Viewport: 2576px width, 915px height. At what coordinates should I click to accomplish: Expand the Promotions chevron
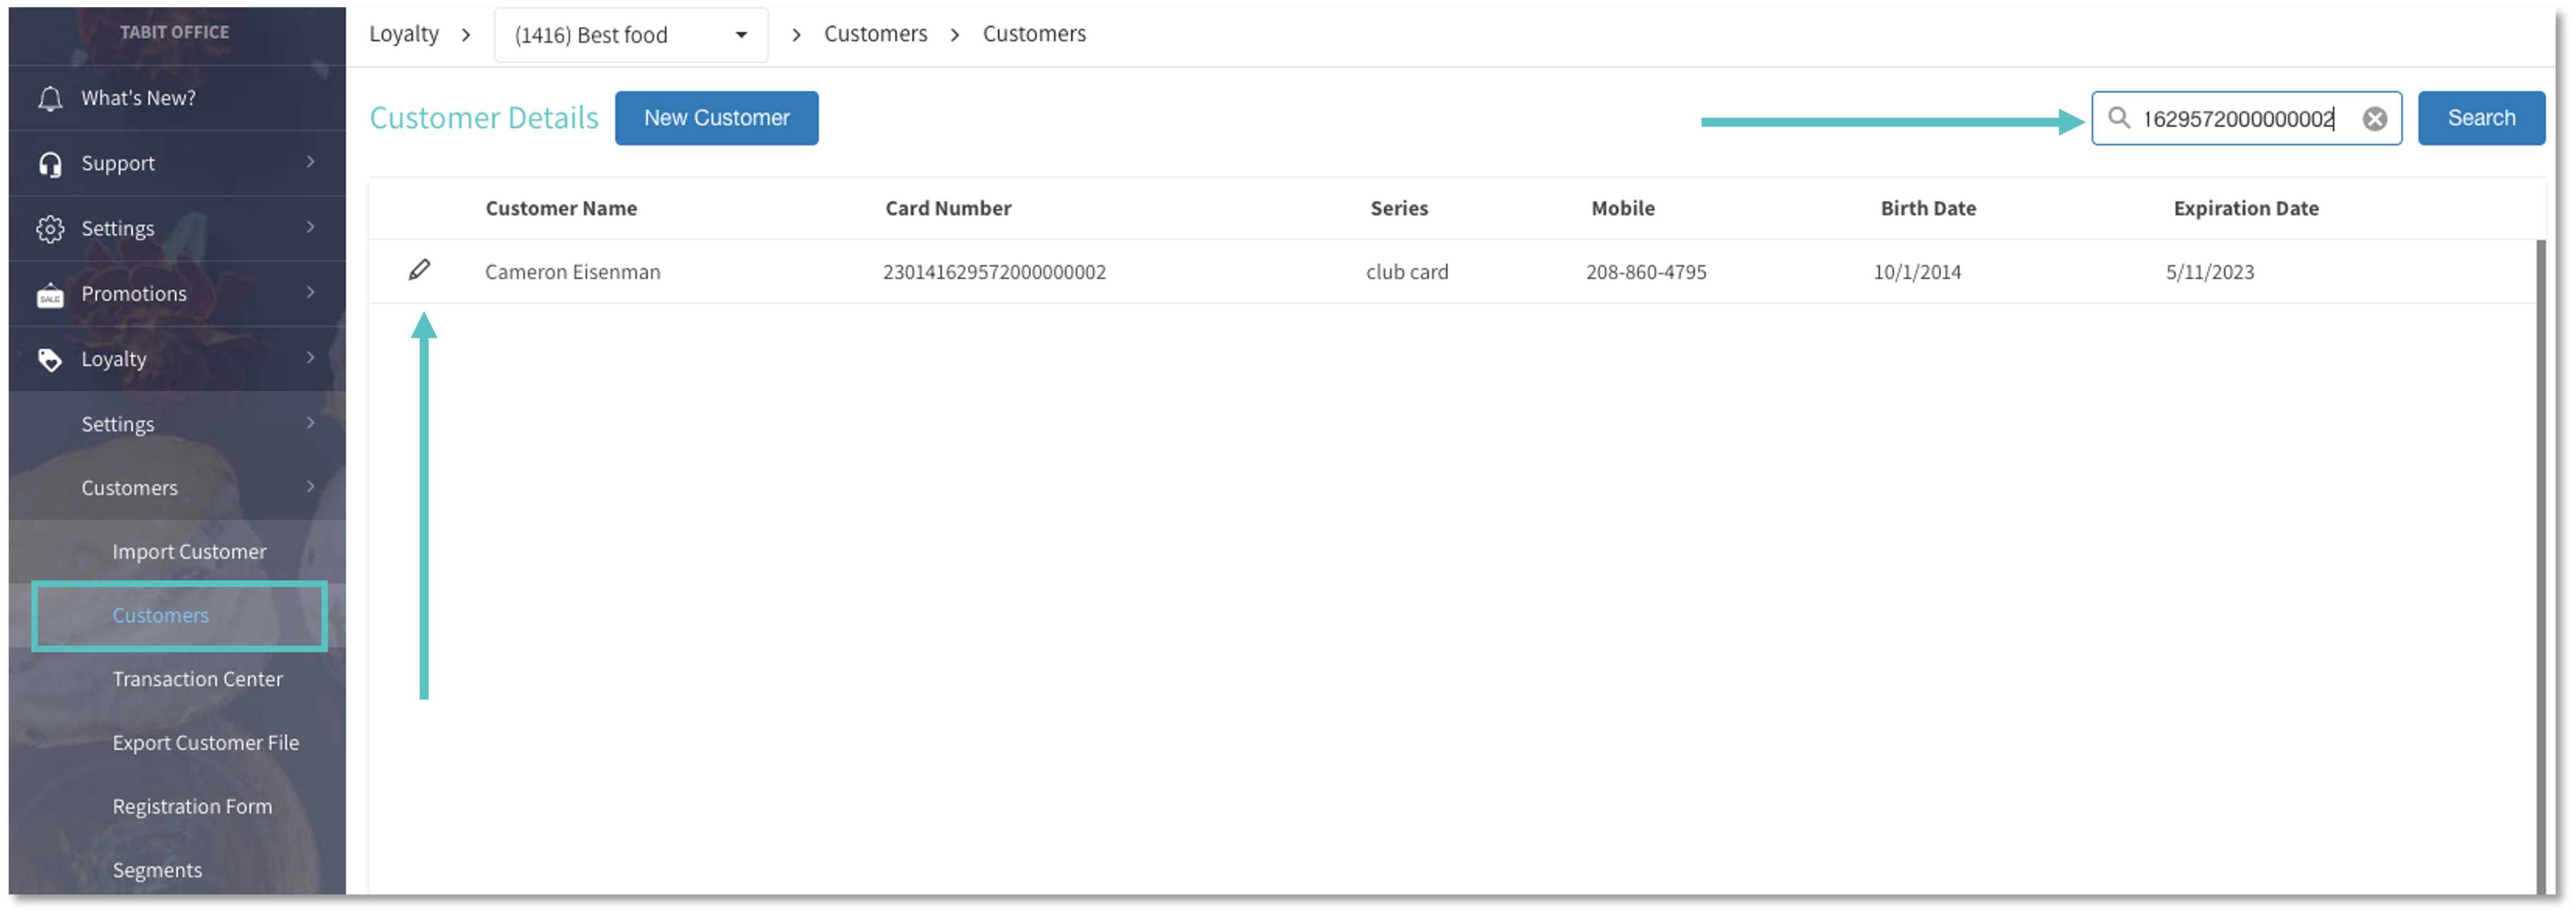pos(311,292)
